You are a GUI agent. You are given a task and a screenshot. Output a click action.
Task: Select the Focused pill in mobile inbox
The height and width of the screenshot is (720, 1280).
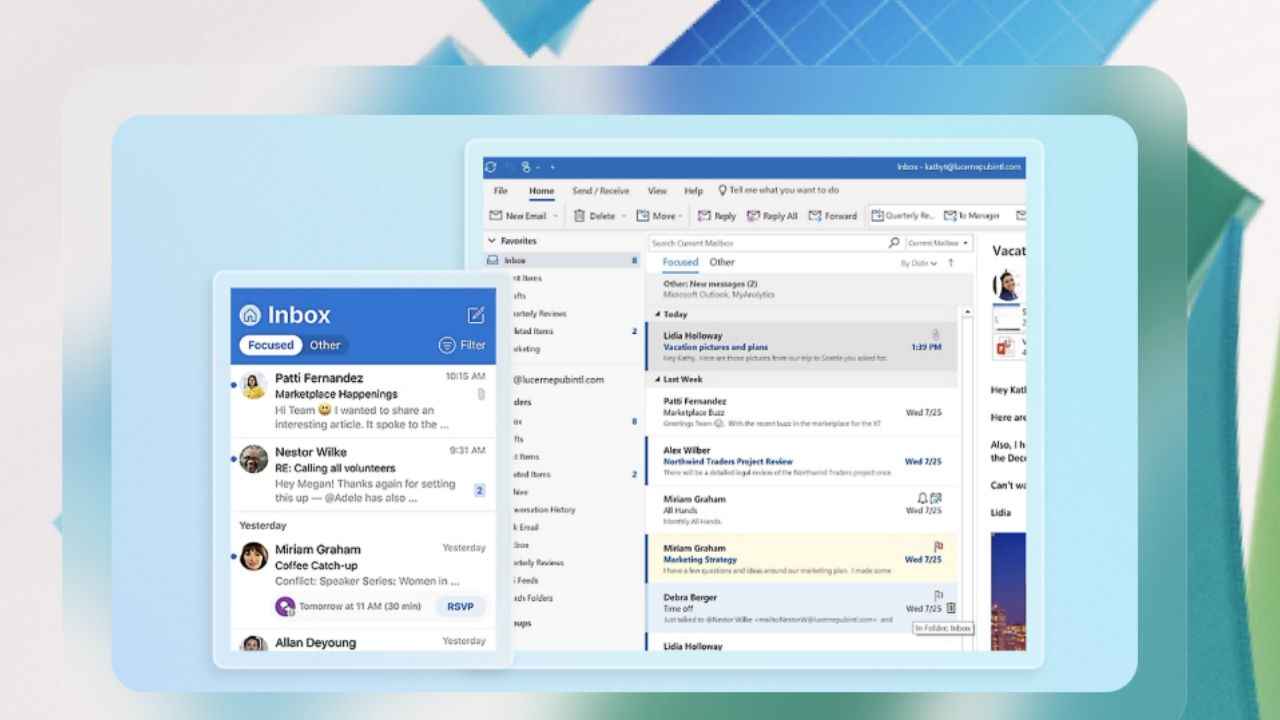coord(271,345)
